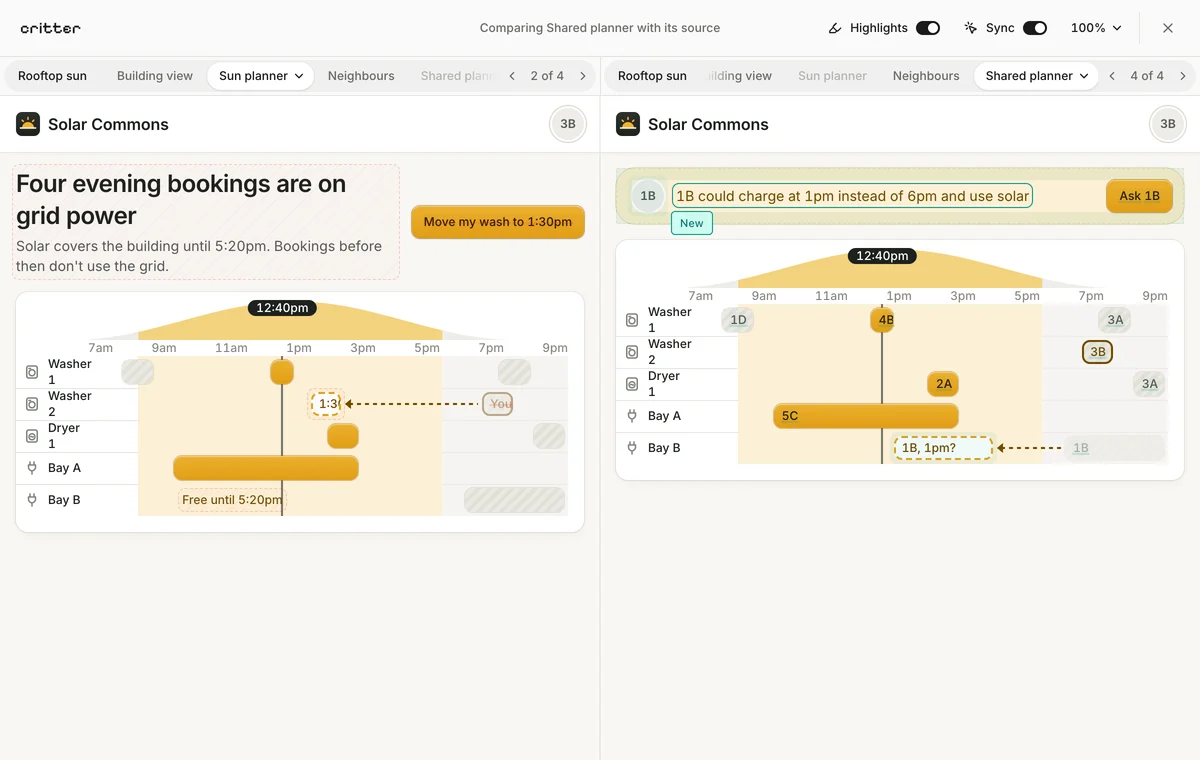1200x760 pixels.
Task: Click the Solar Commons sun logo in left pane
Action: tap(28, 124)
